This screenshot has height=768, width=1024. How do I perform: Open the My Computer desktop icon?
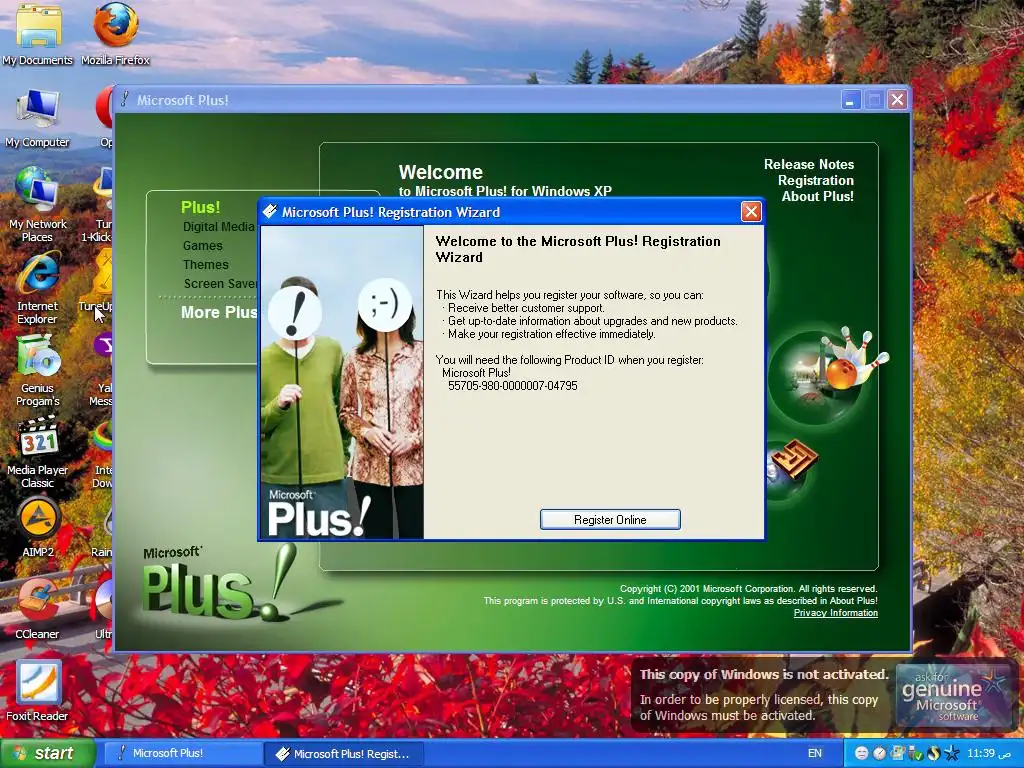[x=37, y=119]
